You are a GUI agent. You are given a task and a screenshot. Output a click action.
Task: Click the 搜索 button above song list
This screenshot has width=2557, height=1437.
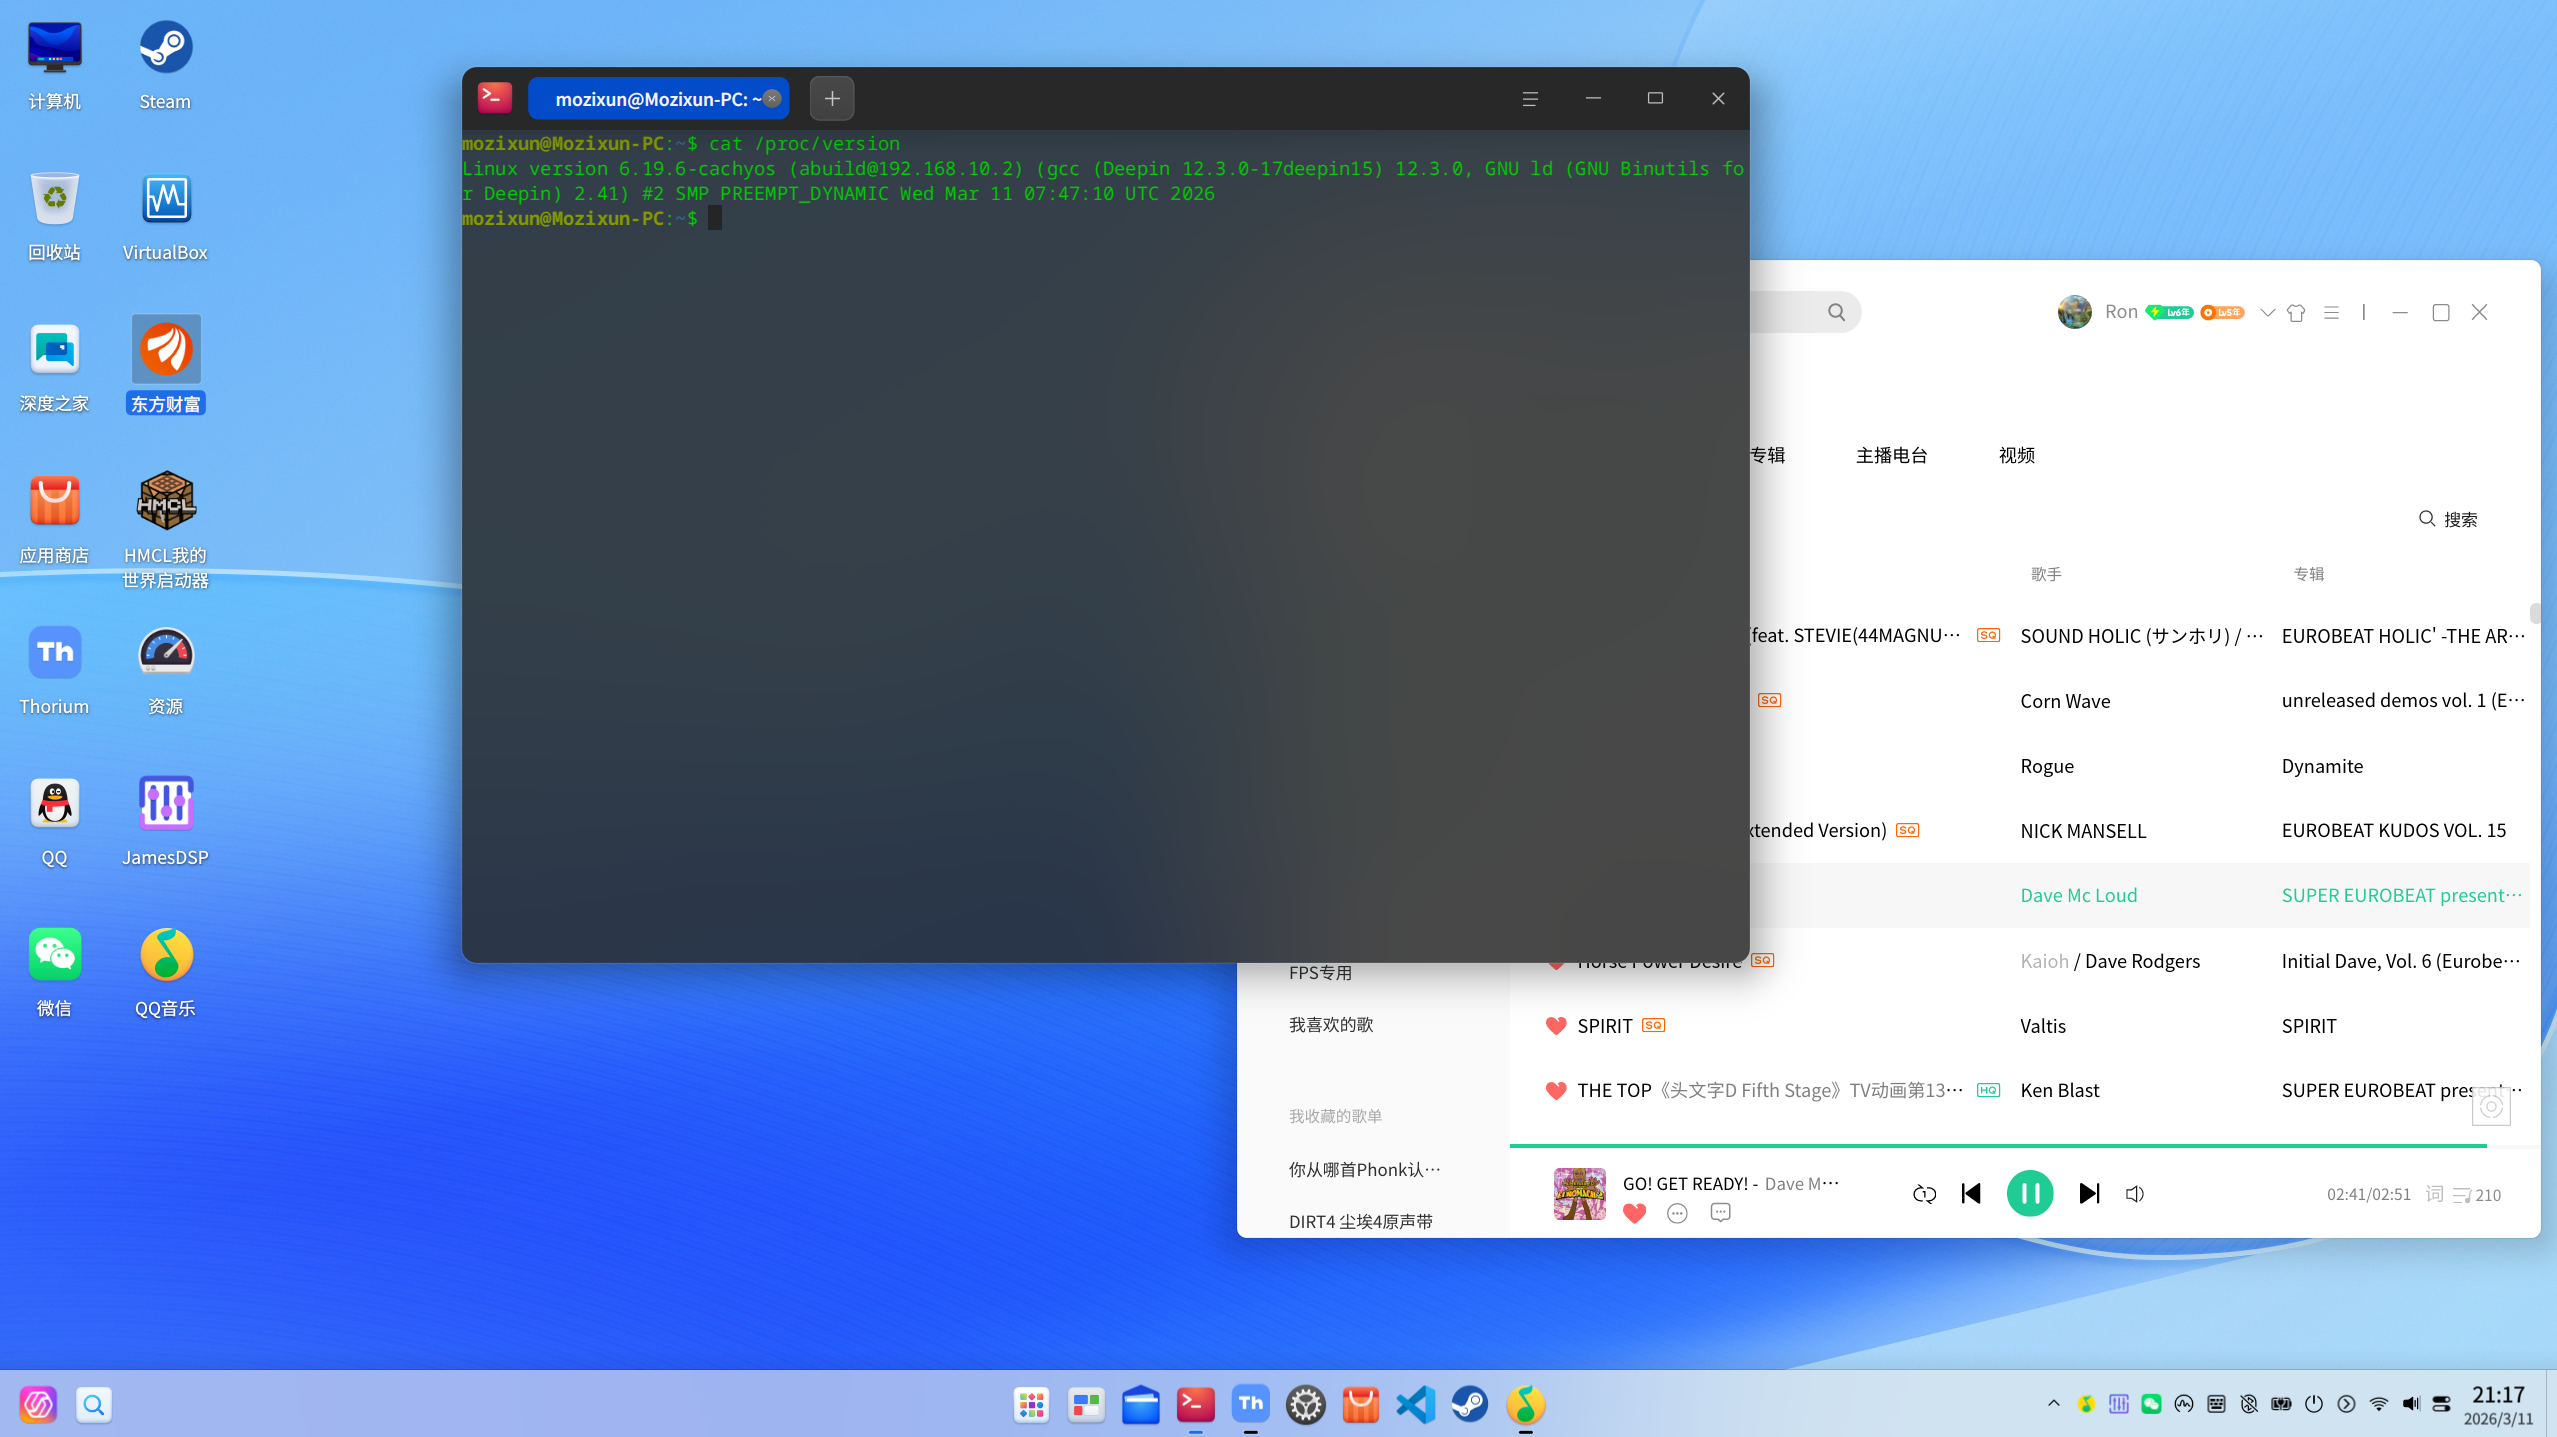coord(2447,519)
